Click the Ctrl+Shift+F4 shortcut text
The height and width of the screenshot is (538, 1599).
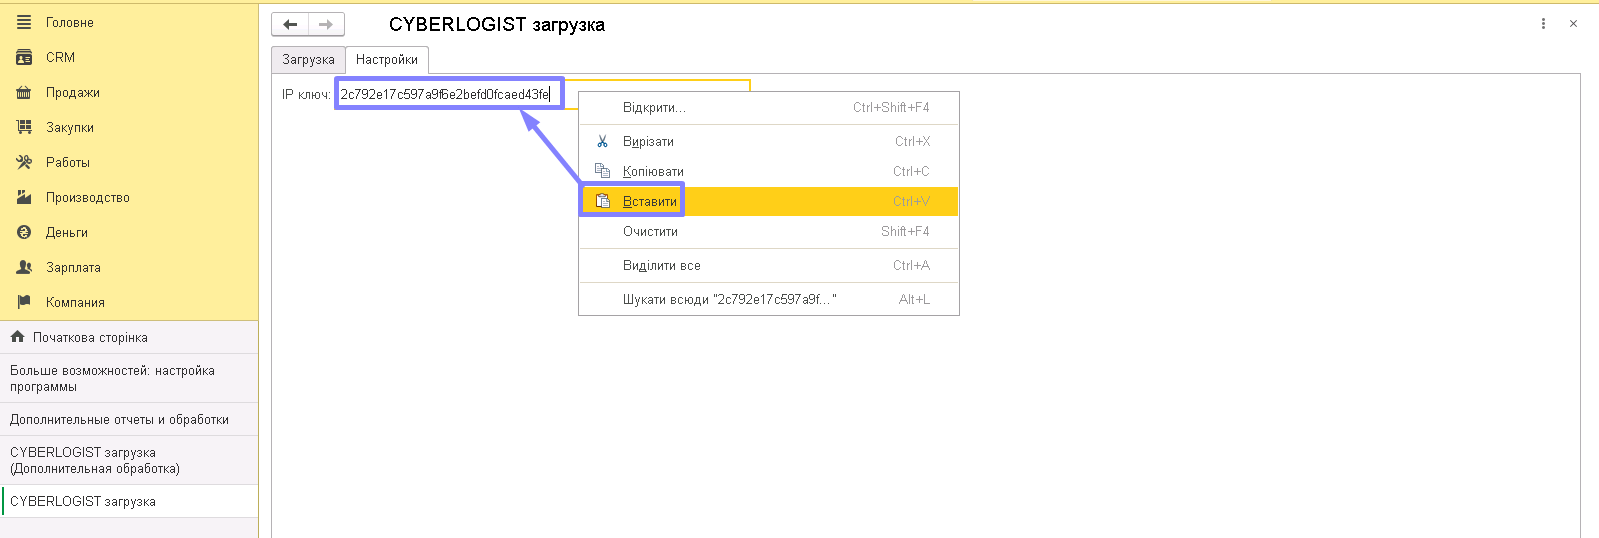[891, 107]
